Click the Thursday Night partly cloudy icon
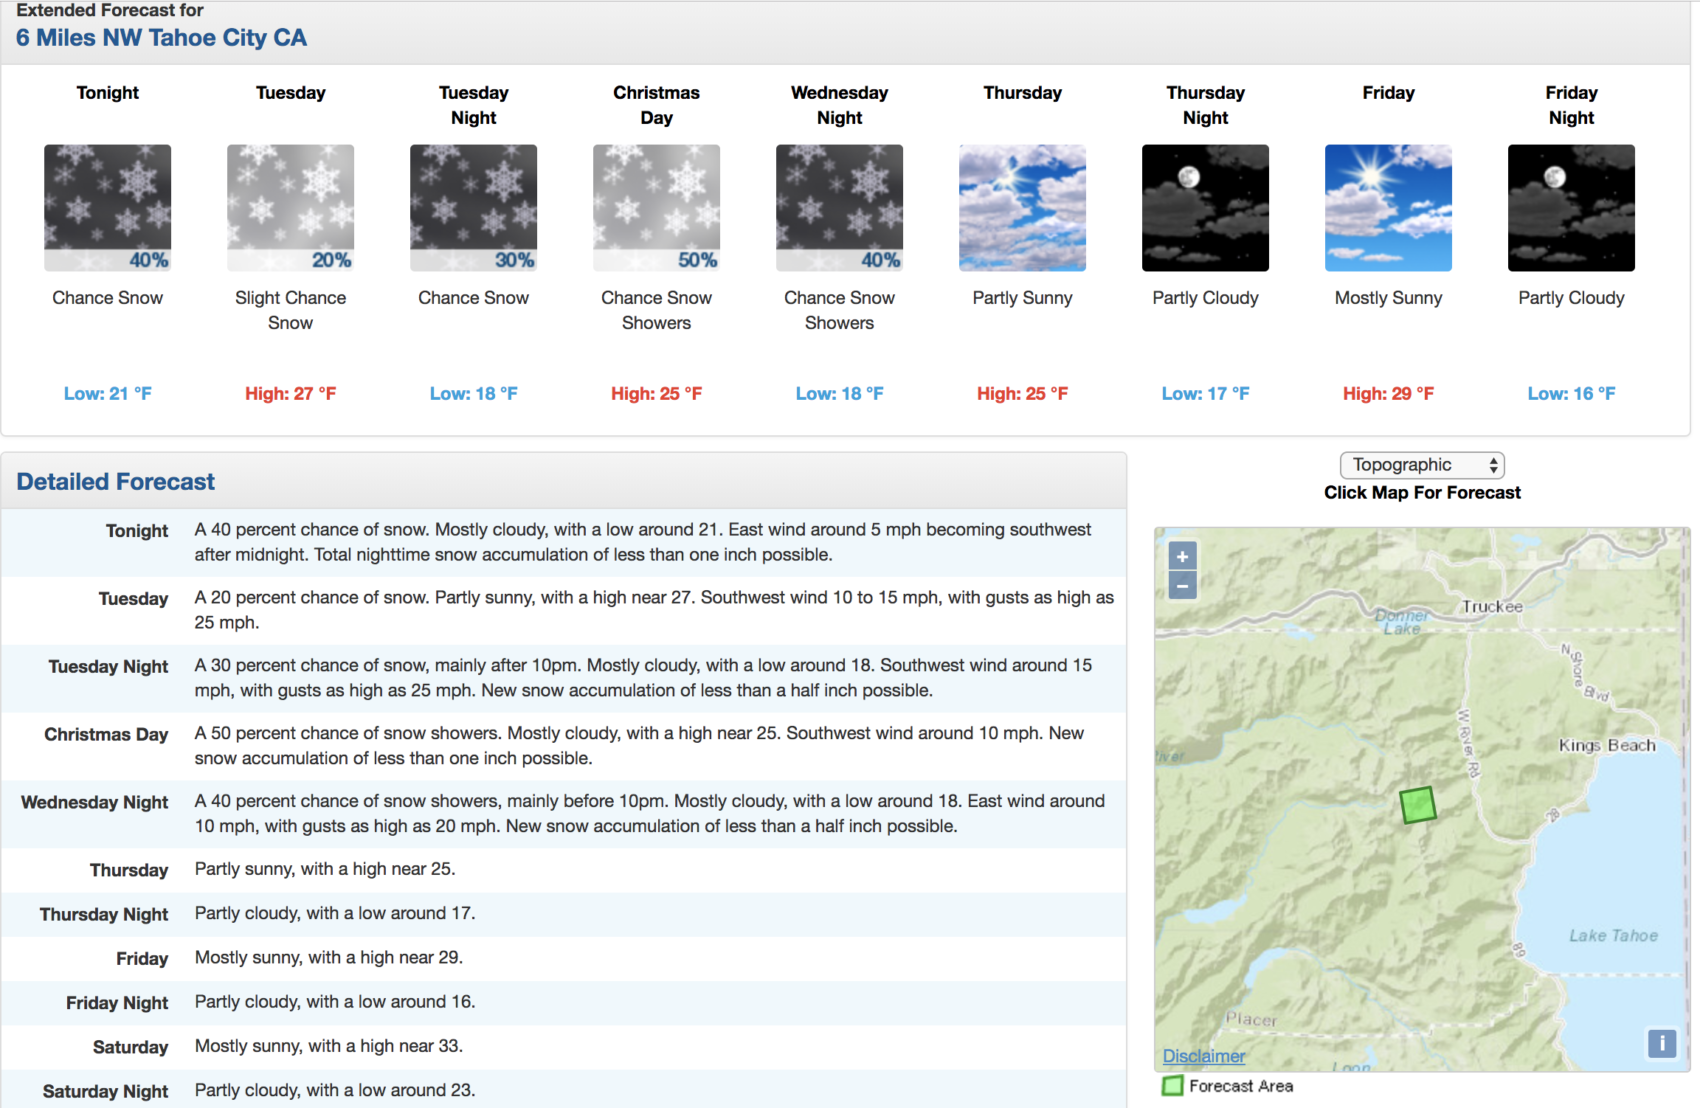 click(x=1205, y=208)
